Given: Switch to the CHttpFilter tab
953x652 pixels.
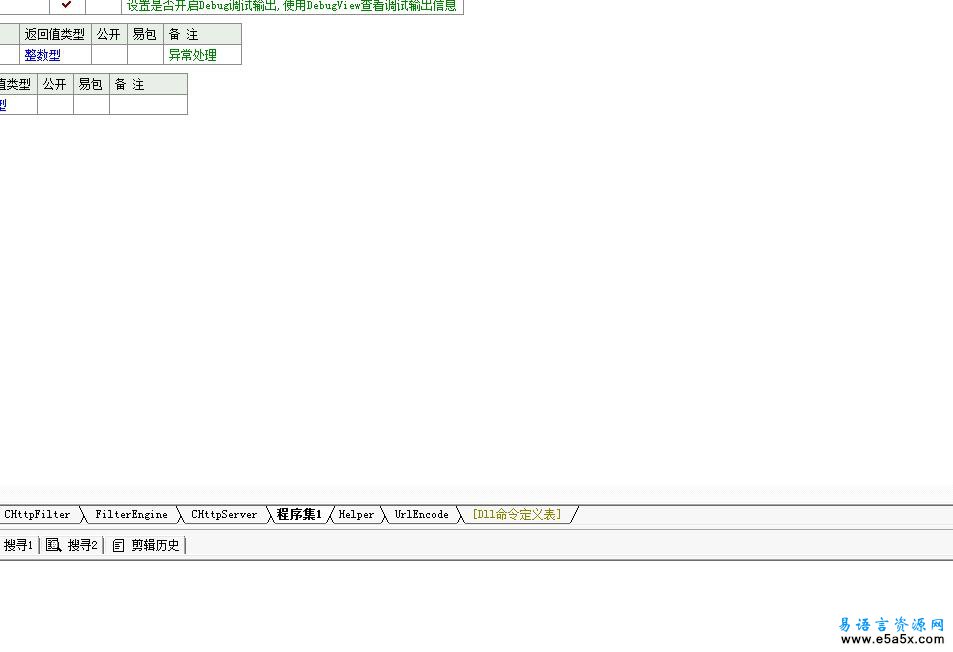Looking at the screenshot, I should (36, 515).
